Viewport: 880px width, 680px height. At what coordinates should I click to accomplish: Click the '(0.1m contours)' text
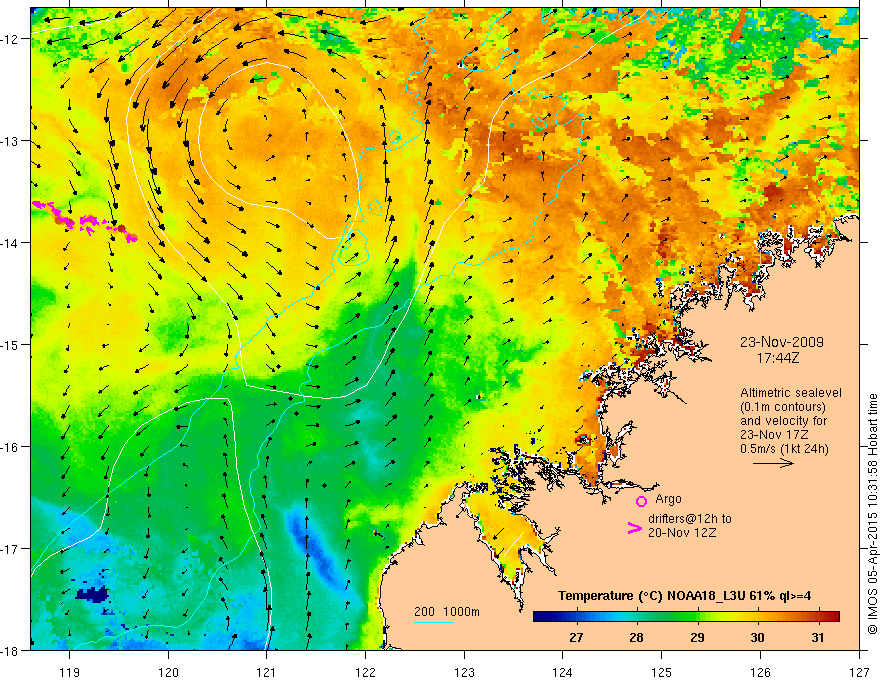point(783,407)
